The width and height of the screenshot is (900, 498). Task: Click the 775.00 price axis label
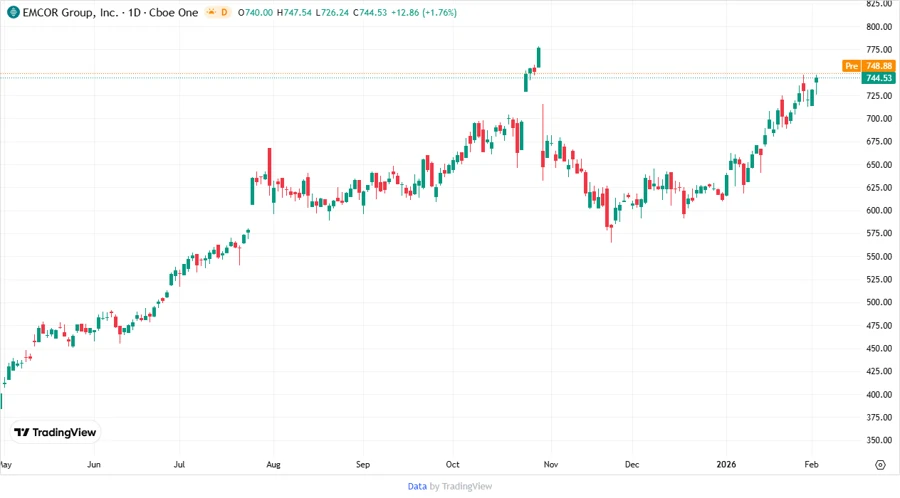(x=879, y=50)
